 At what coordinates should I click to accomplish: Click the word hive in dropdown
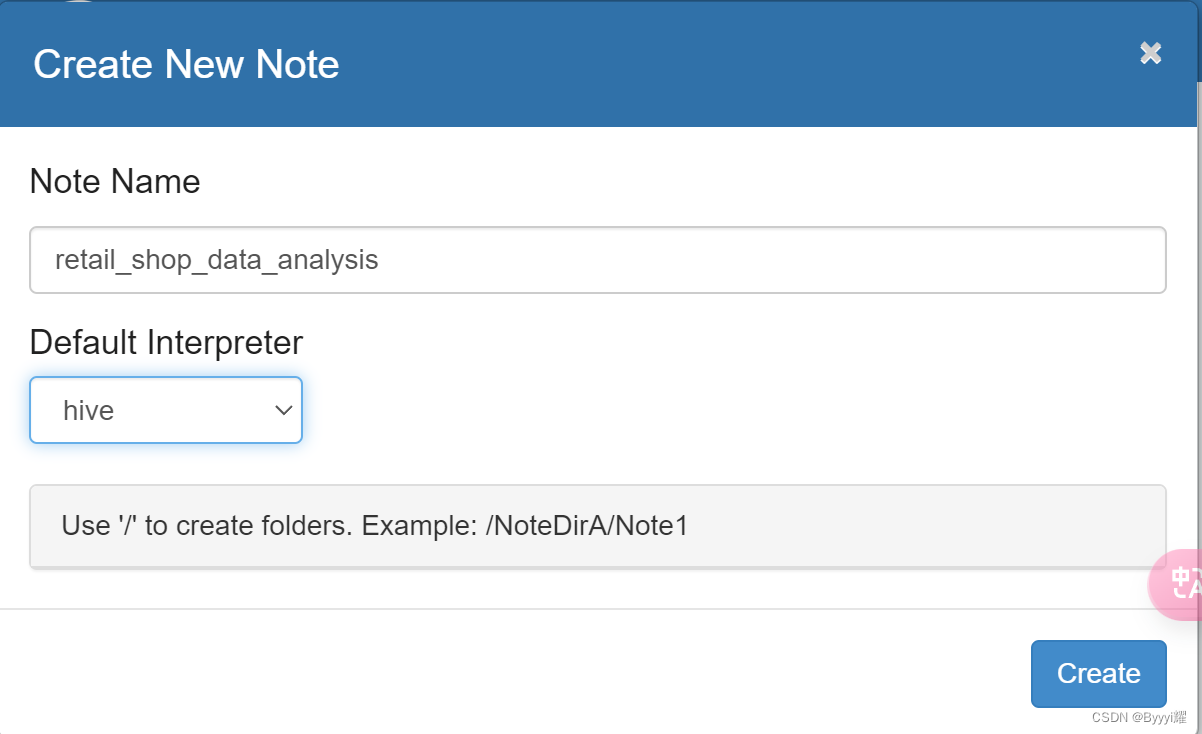(88, 410)
